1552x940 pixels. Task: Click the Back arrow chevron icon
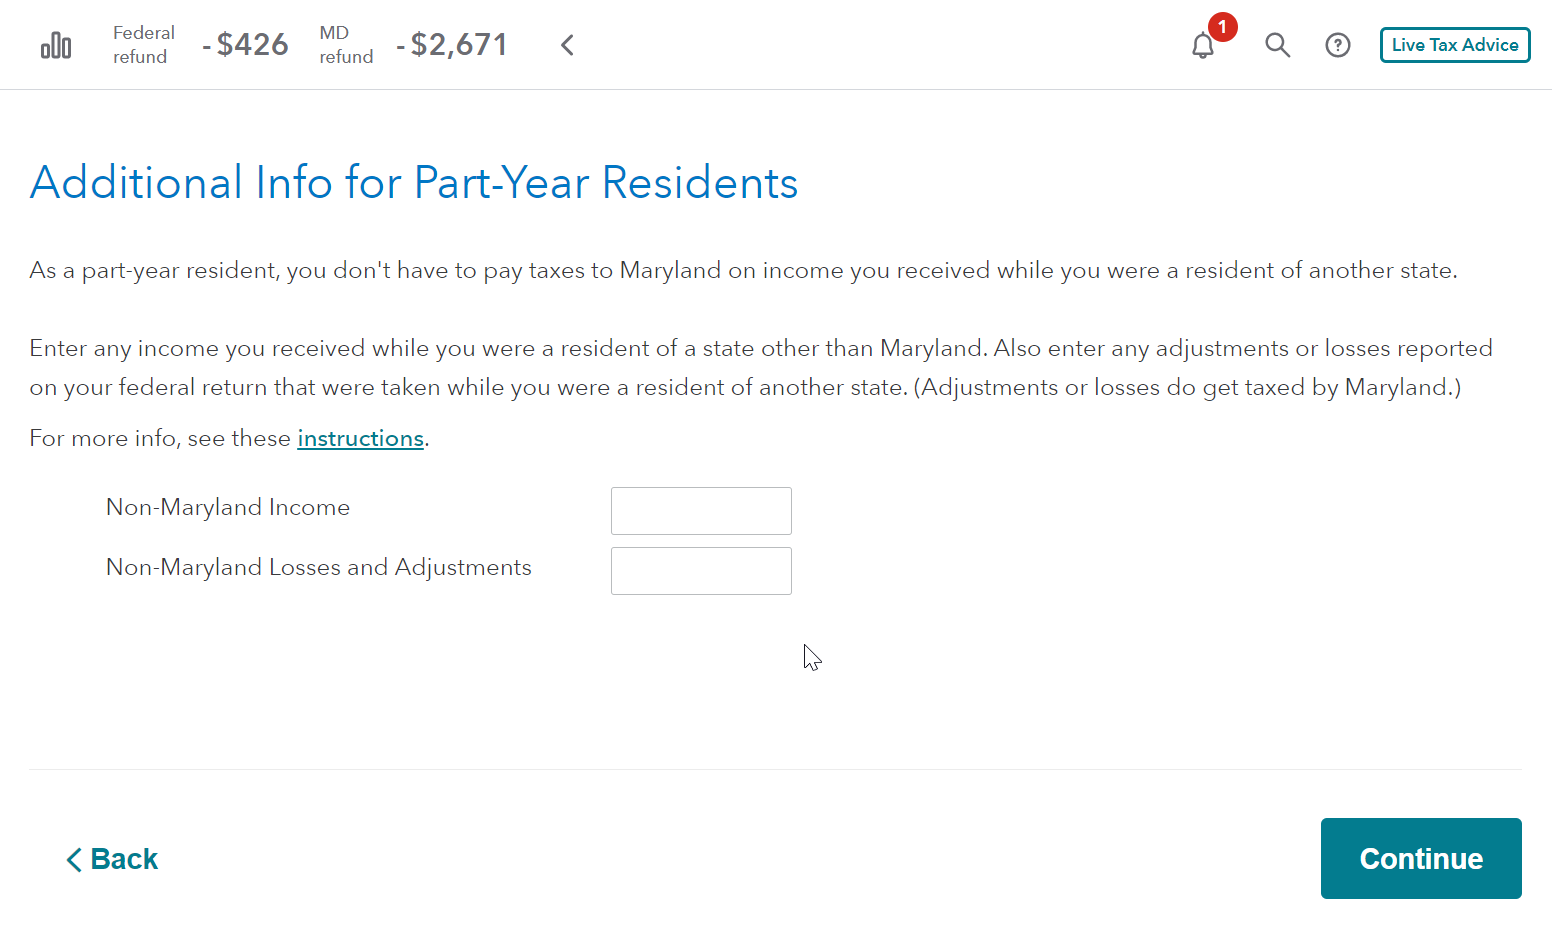click(x=73, y=860)
